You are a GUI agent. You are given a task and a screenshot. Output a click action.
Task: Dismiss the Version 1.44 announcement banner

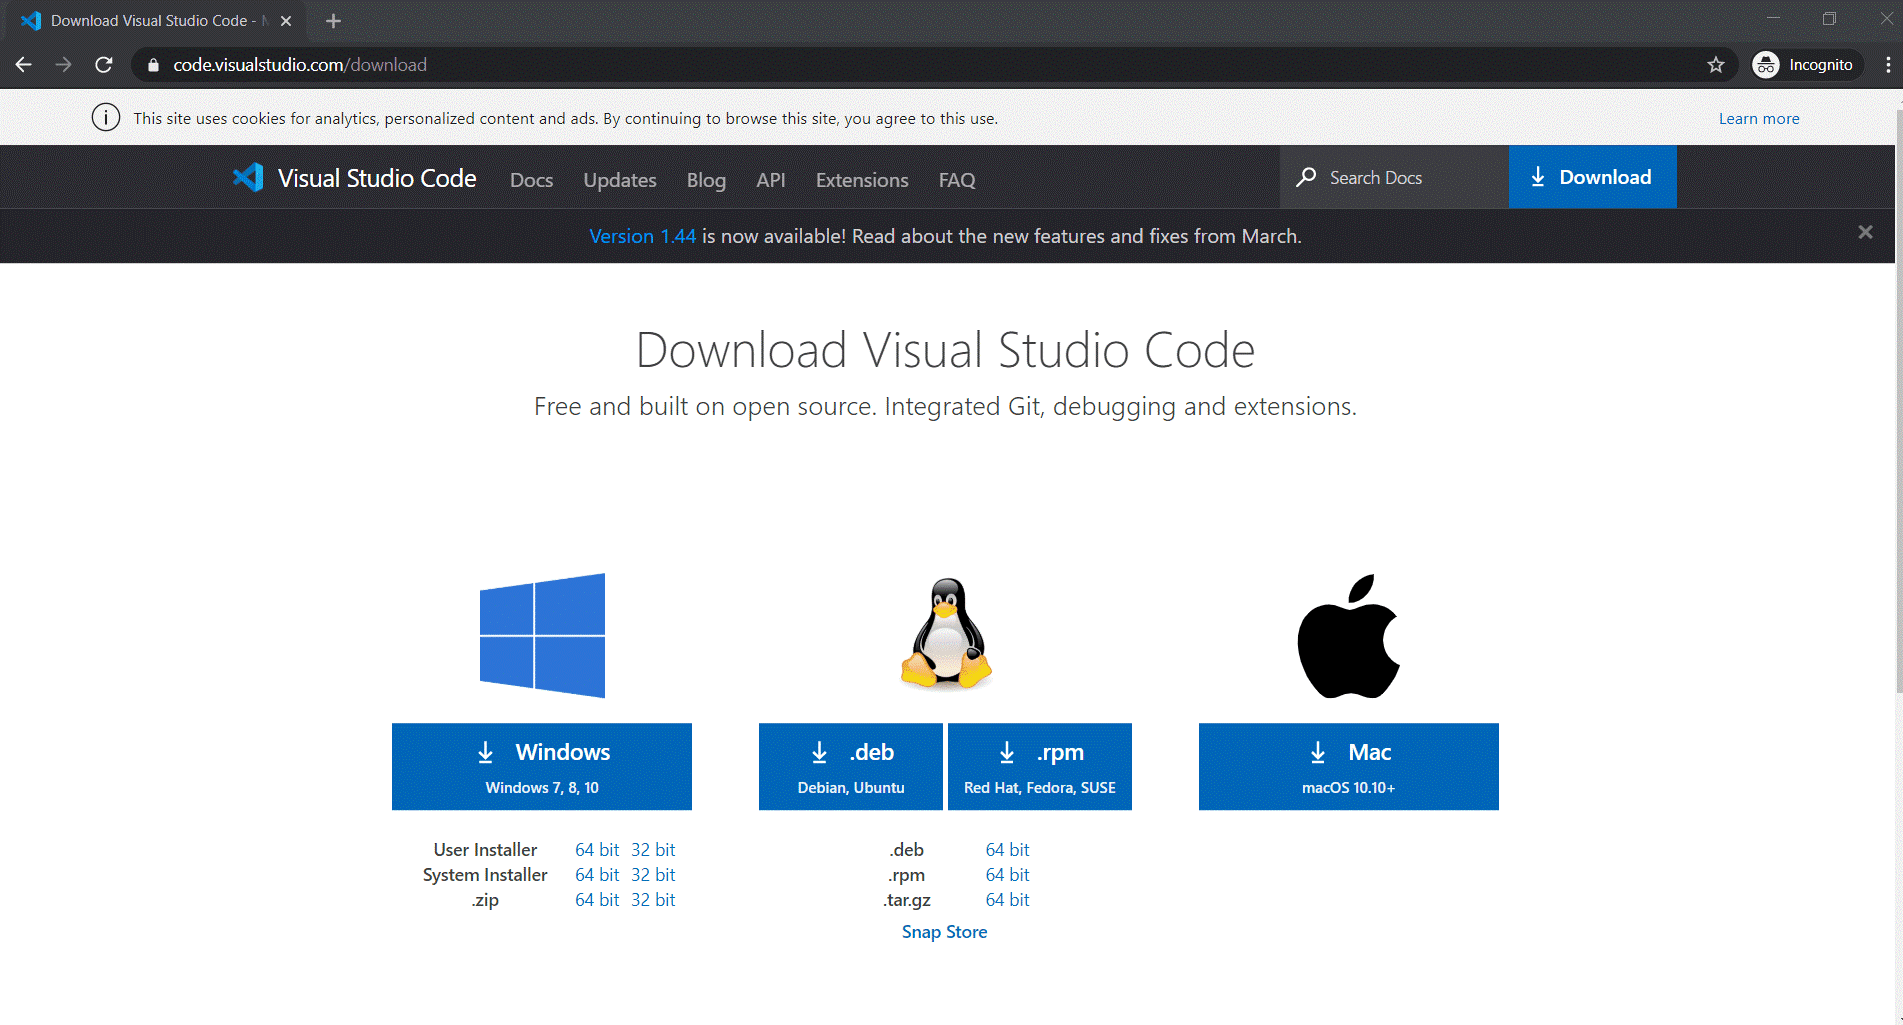coord(1864,232)
